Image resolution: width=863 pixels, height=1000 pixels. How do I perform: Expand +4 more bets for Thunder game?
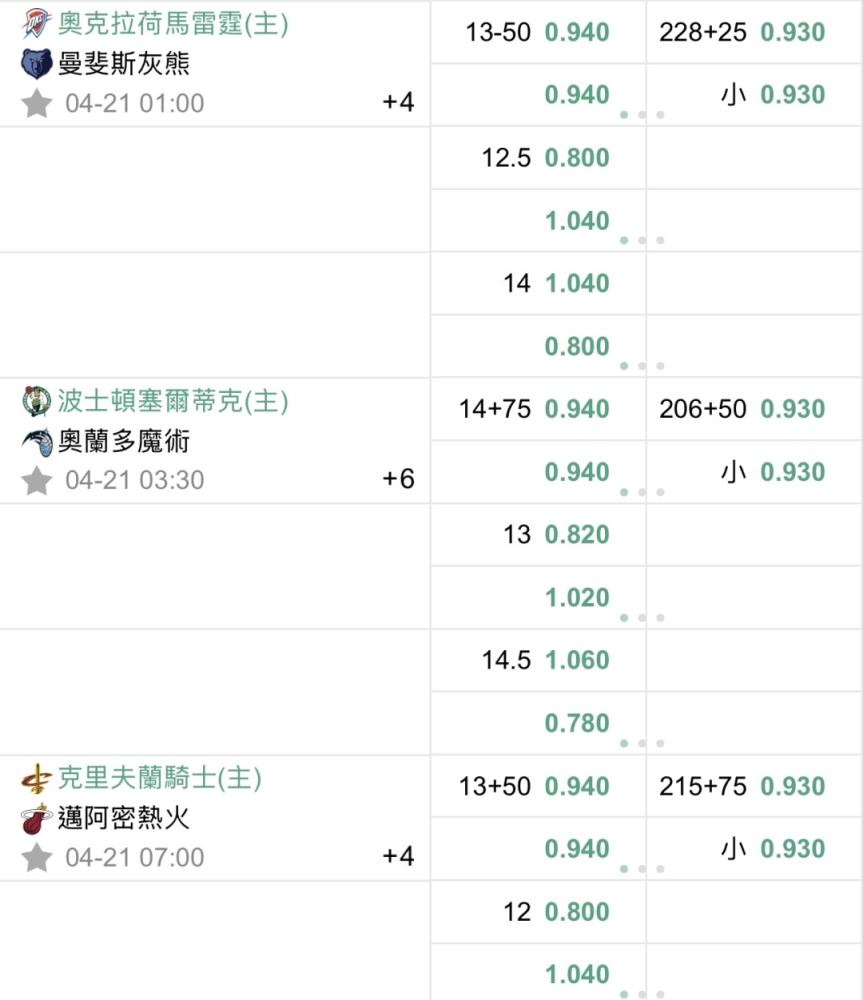pos(398,102)
